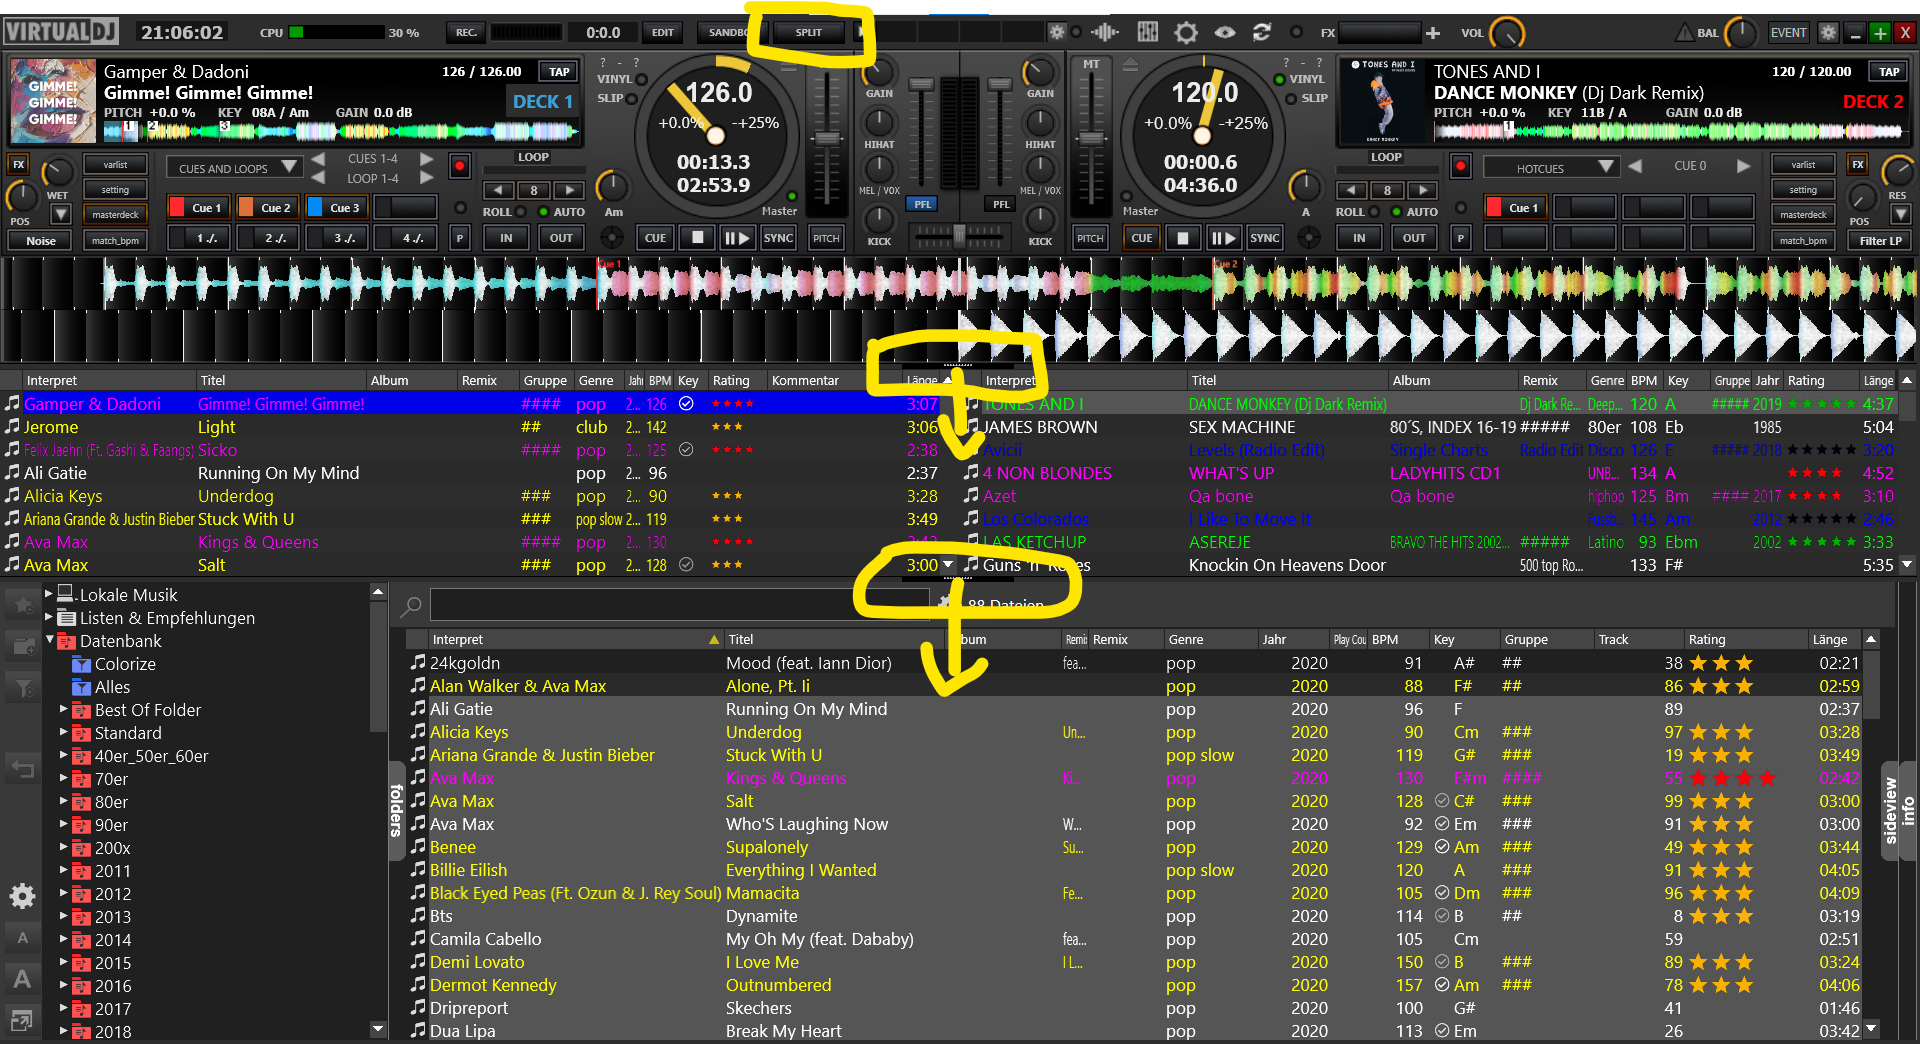Toggle PFL for the right deck
This screenshot has width=1920, height=1044.
(1000, 204)
